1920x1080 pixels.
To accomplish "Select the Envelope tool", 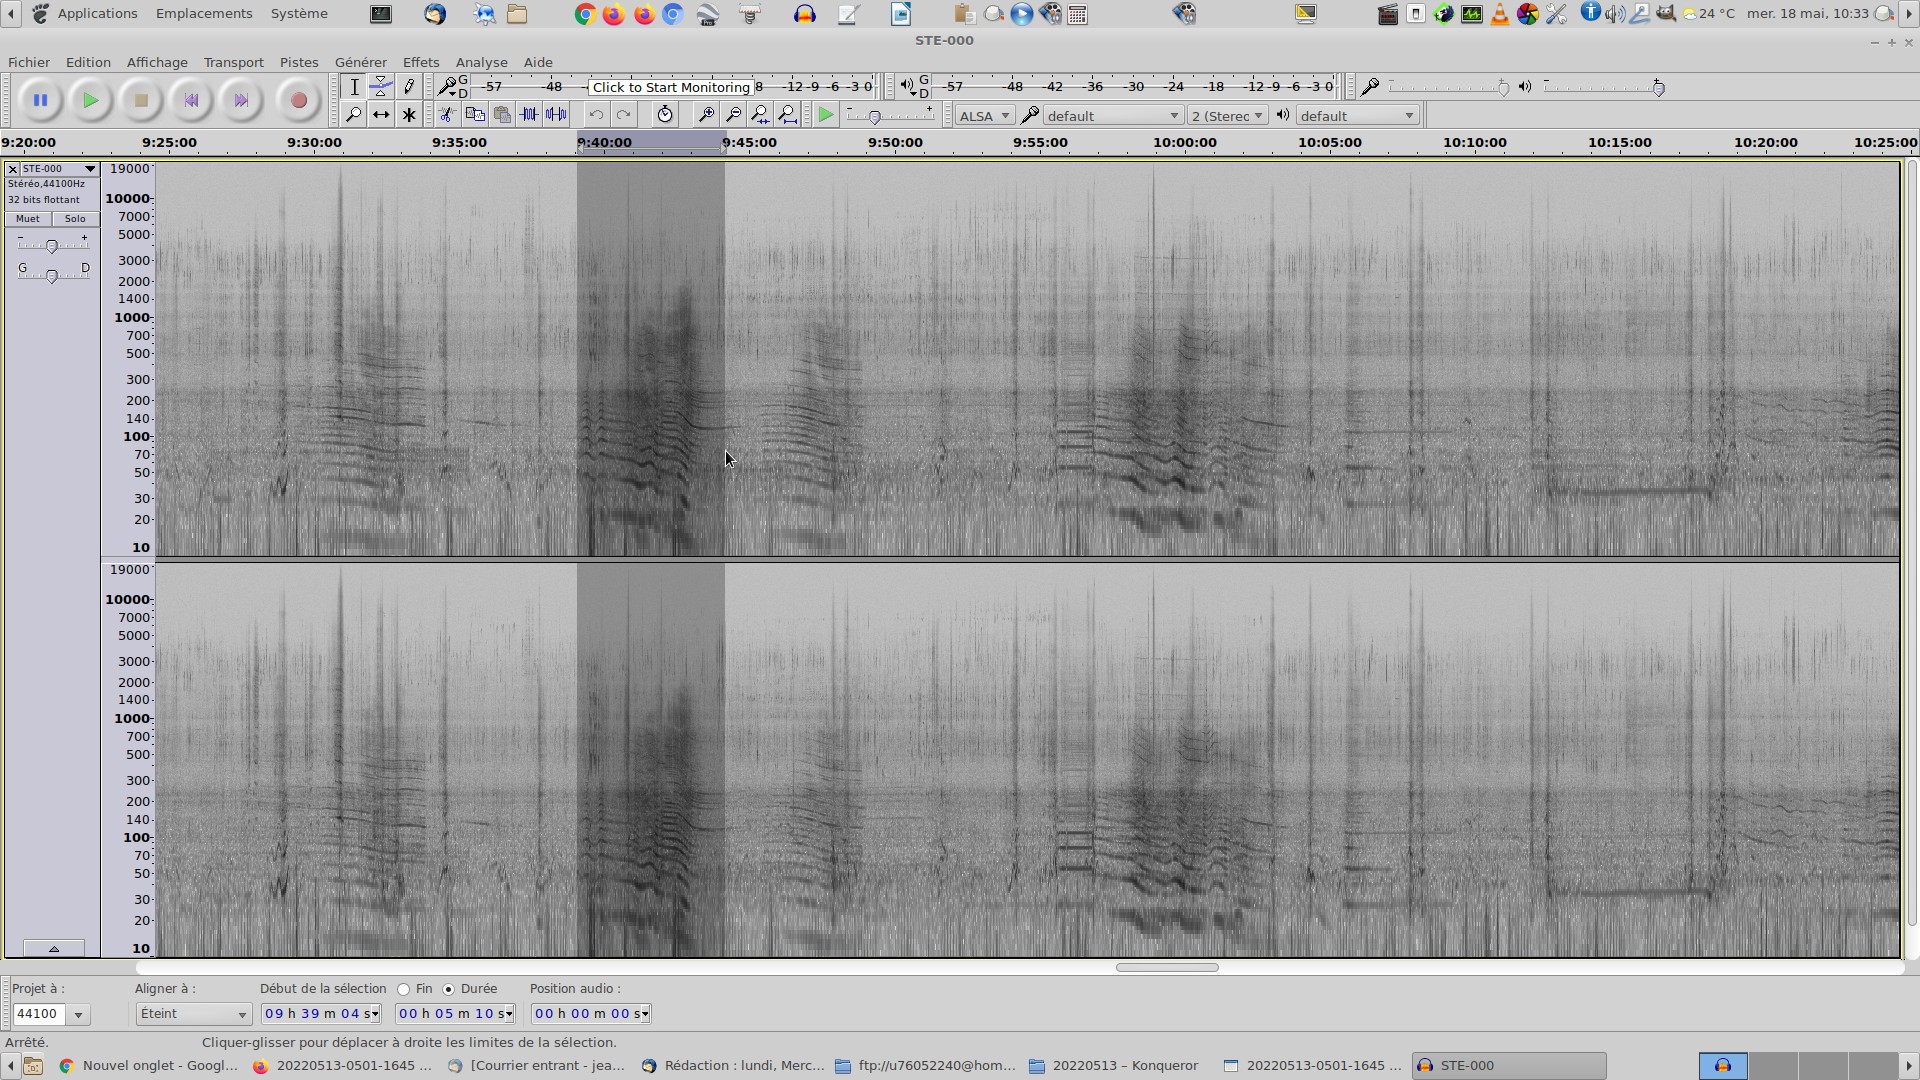I will (381, 87).
